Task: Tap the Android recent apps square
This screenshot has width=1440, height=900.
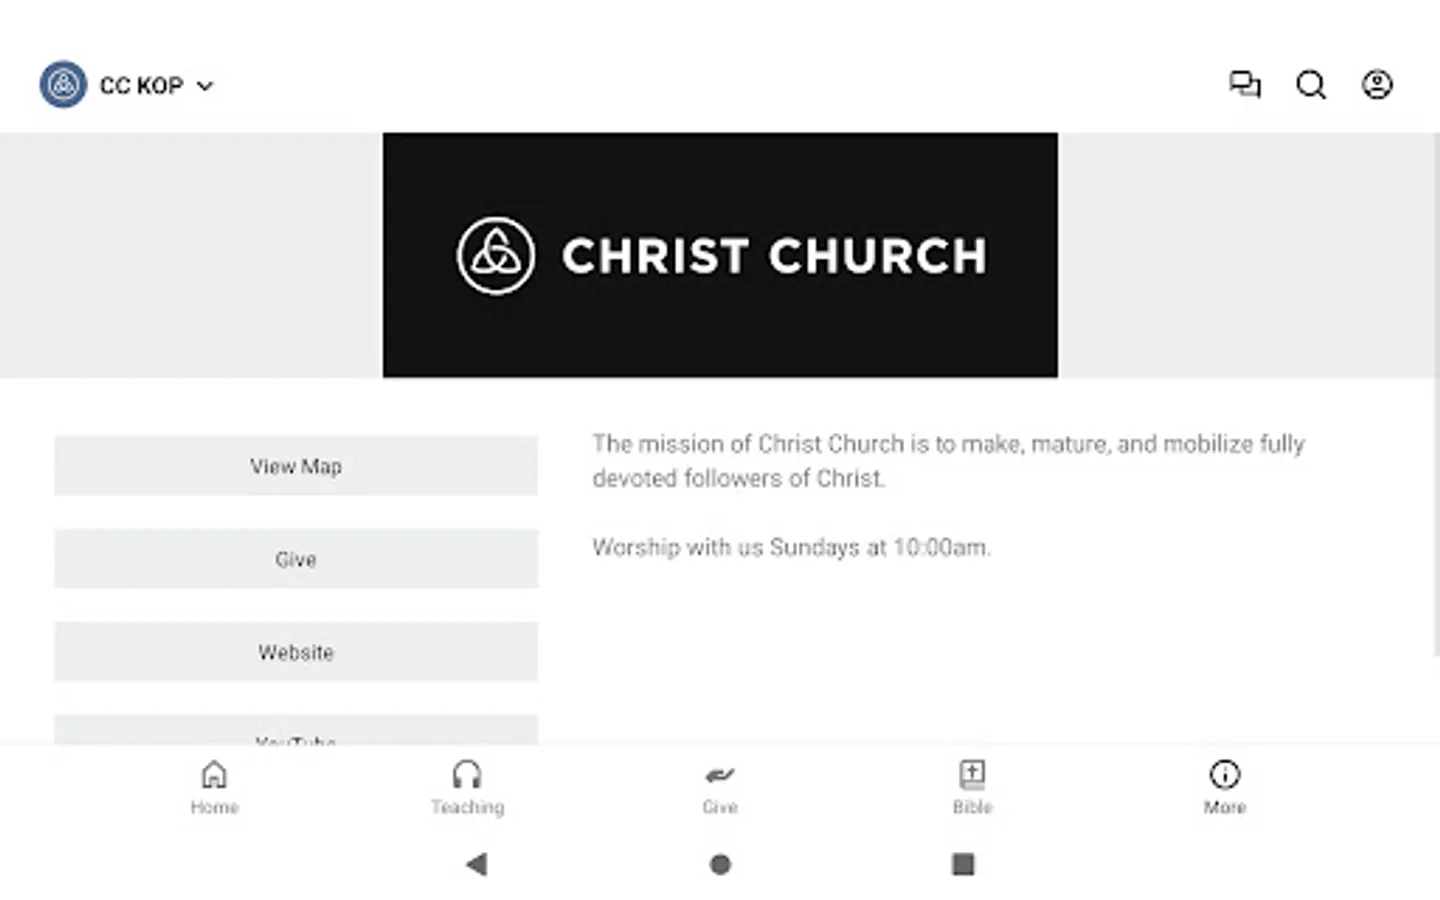Action: [x=963, y=864]
